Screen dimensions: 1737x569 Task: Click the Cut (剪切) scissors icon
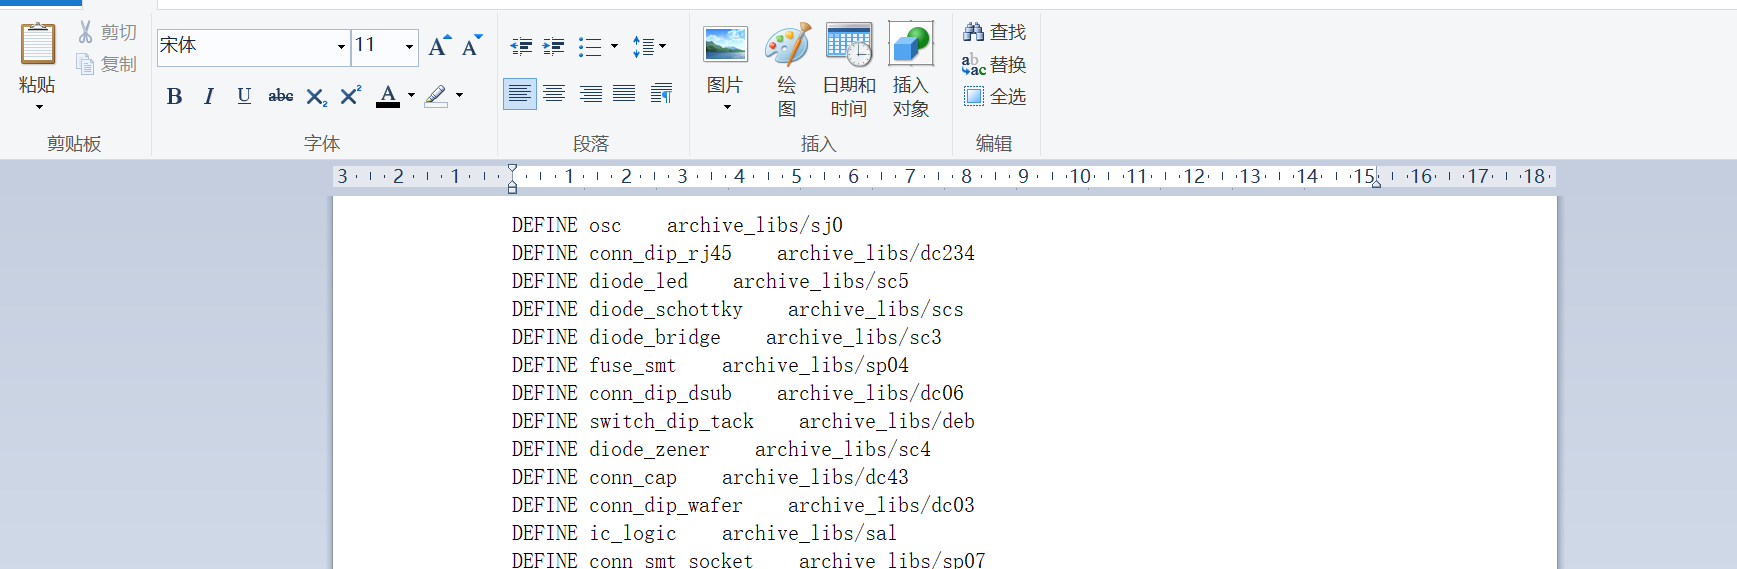(86, 32)
